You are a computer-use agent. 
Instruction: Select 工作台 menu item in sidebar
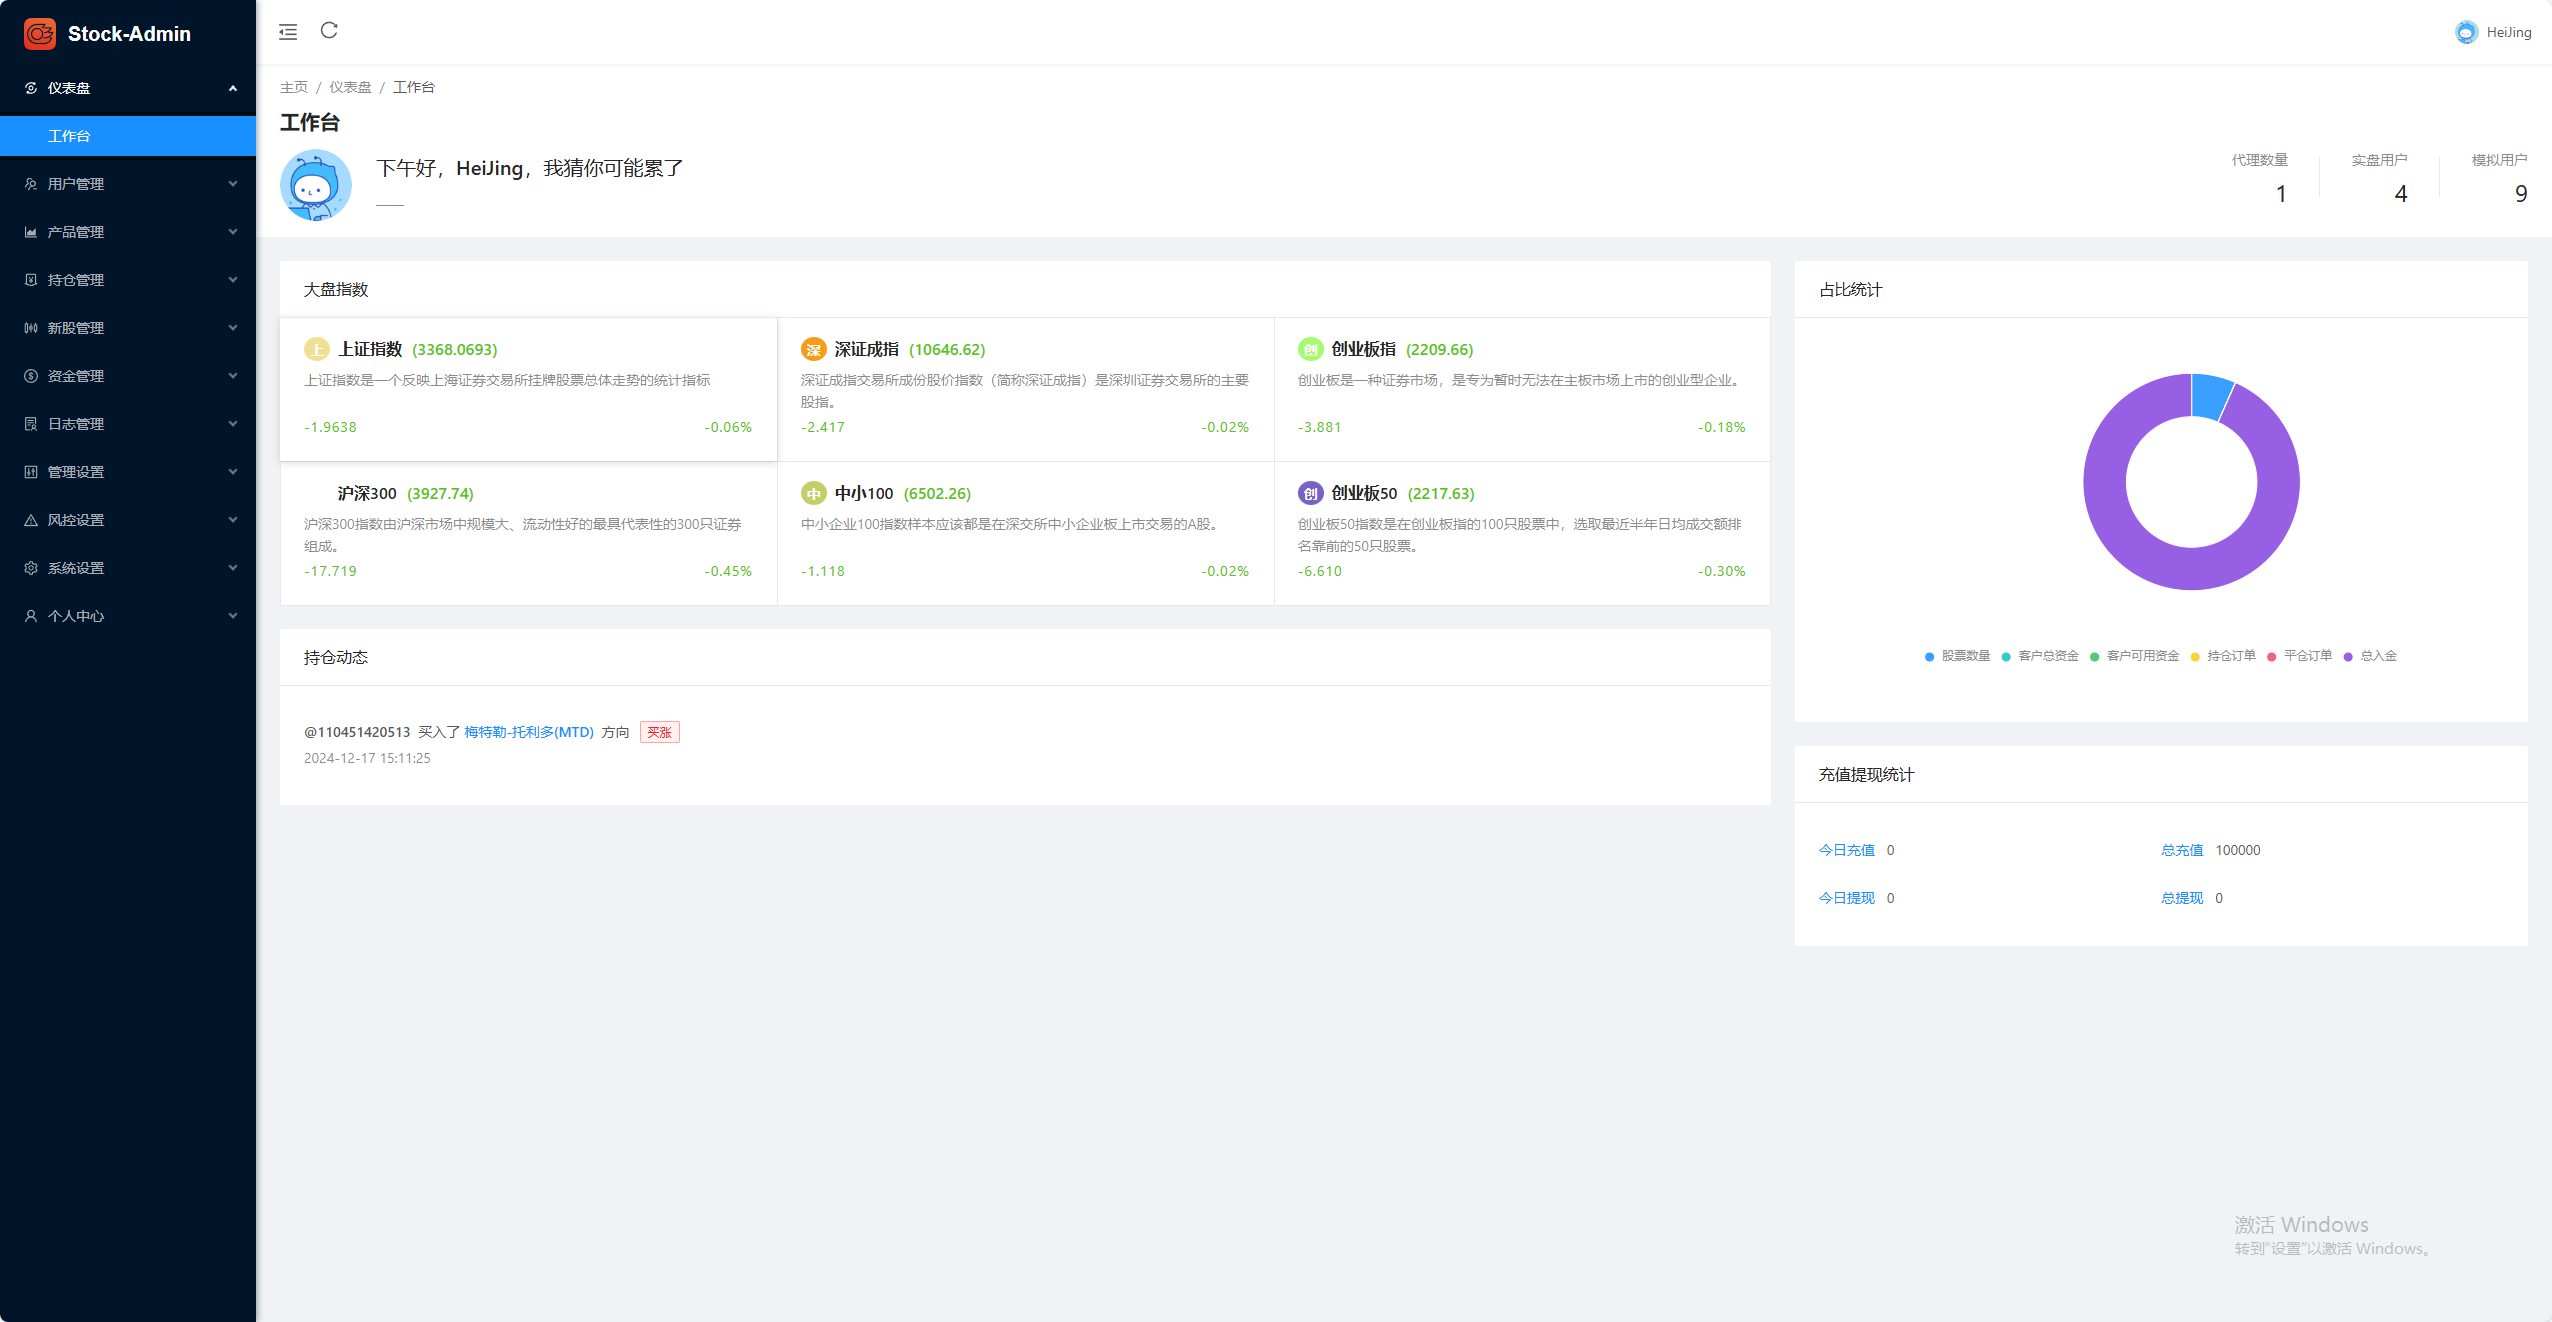point(70,136)
